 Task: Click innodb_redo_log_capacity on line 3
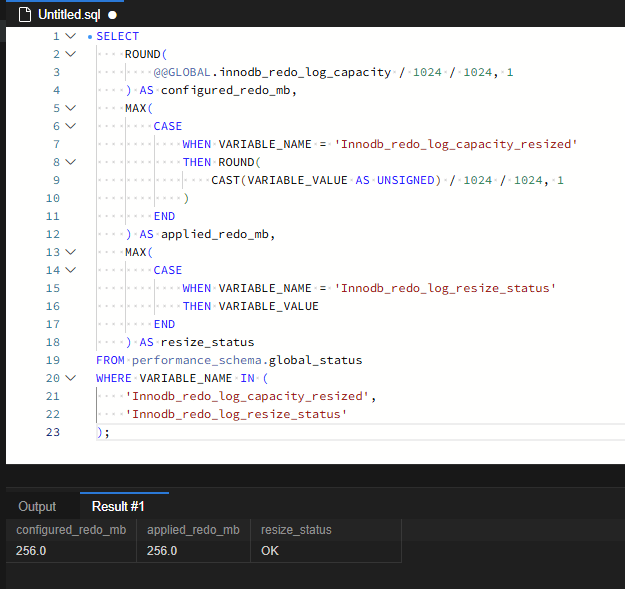point(305,73)
